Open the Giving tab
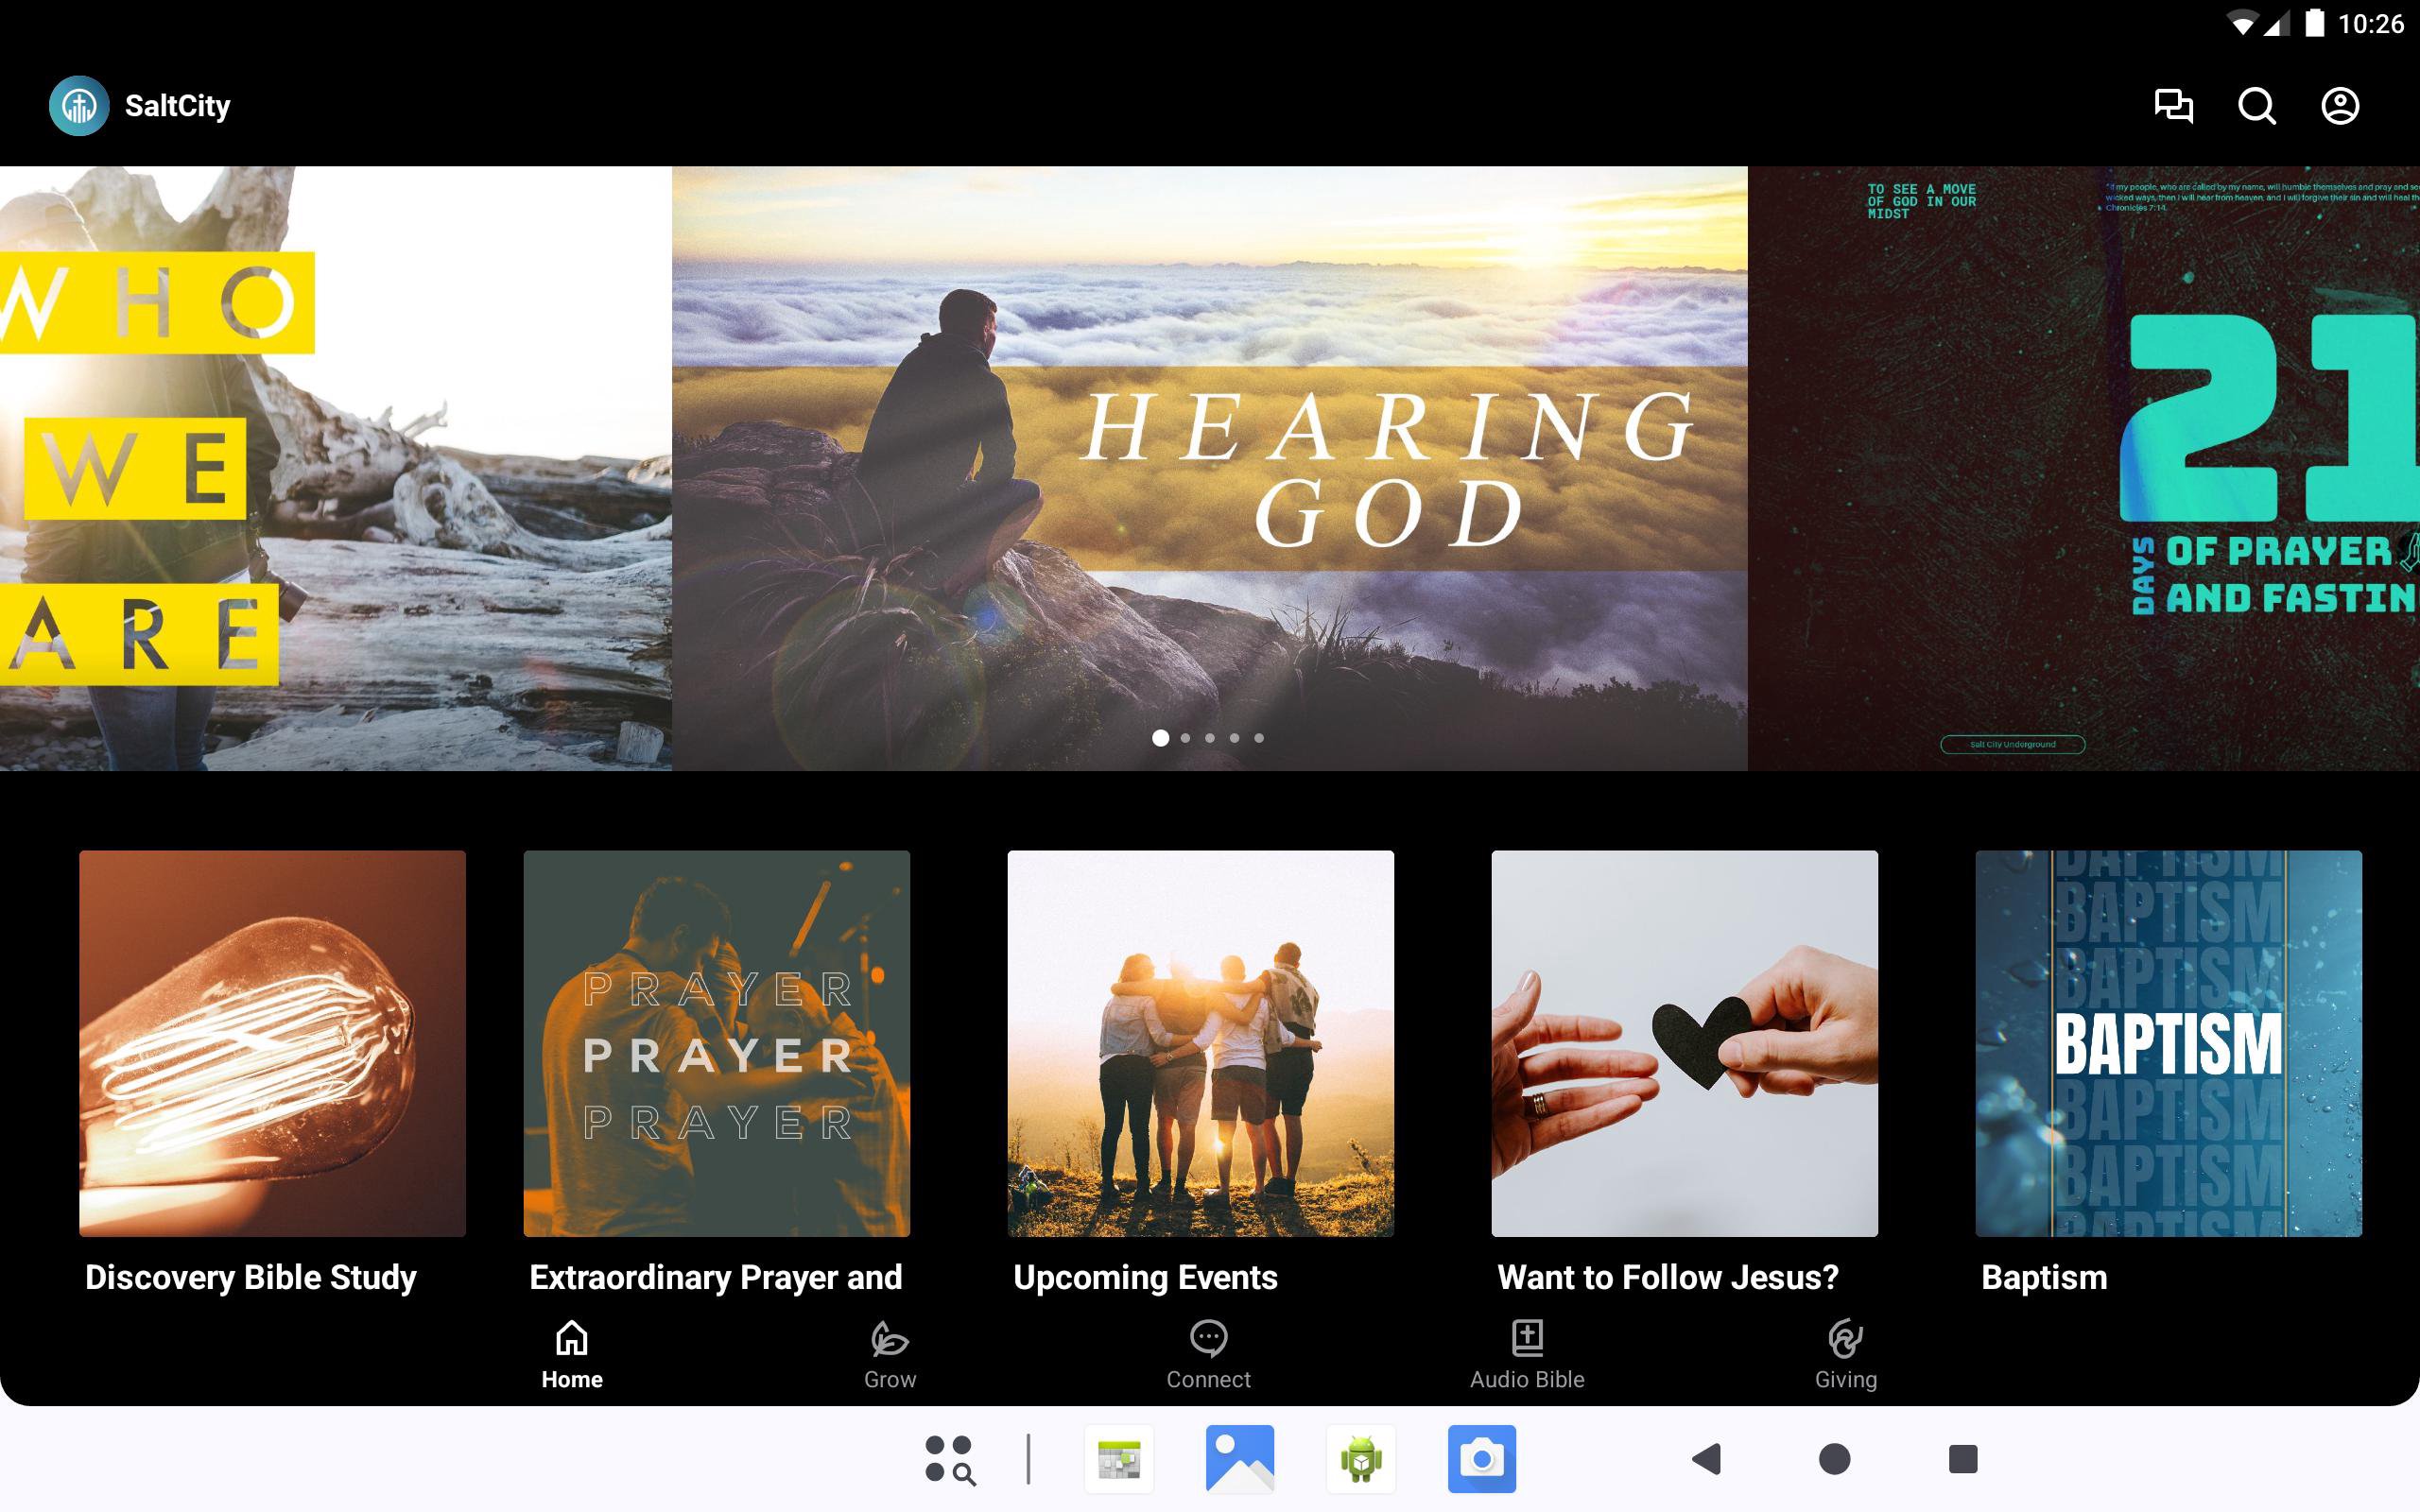Viewport: 2420px width, 1512px height. 1845,1355
